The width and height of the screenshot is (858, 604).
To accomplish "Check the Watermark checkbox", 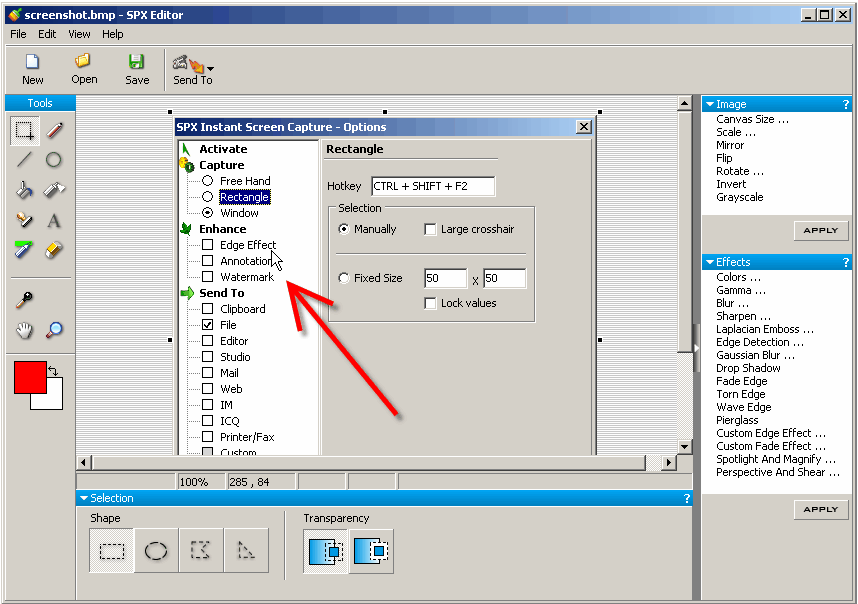I will point(207,277).
